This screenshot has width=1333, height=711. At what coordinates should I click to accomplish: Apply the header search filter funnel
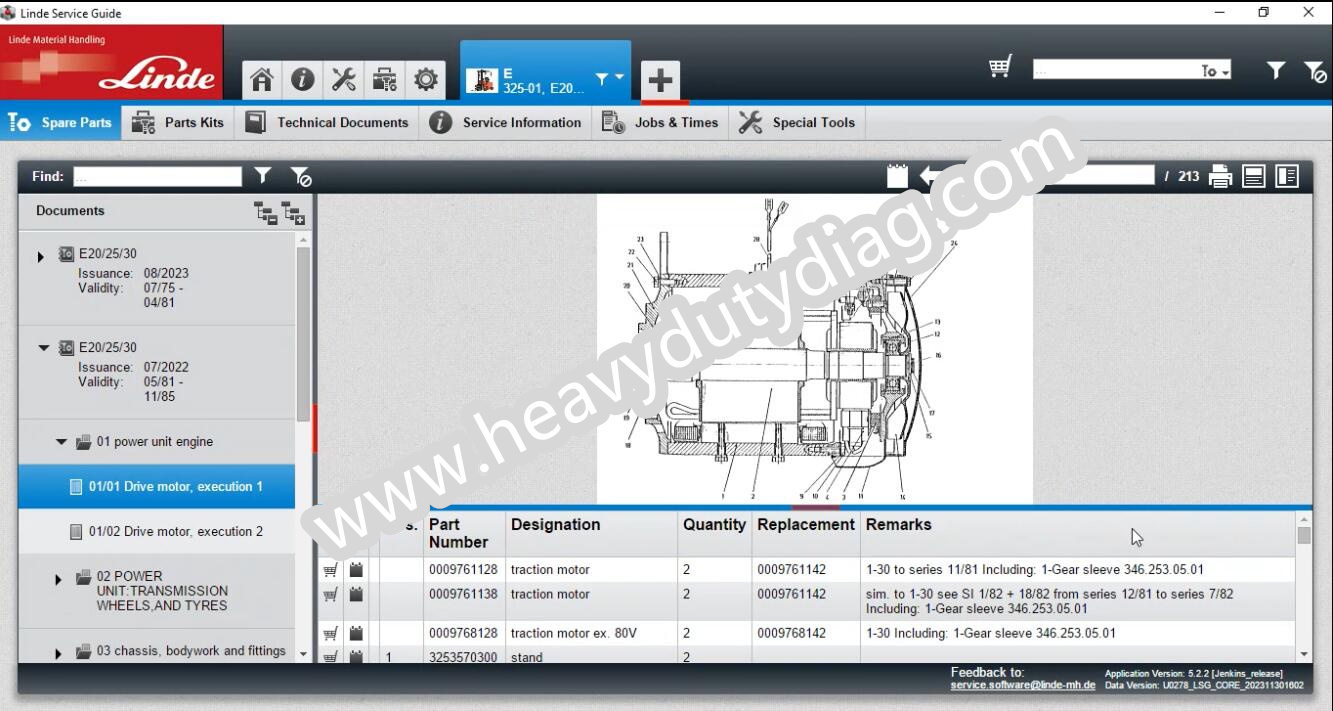pyautogui.click(x=1276, y=70)
